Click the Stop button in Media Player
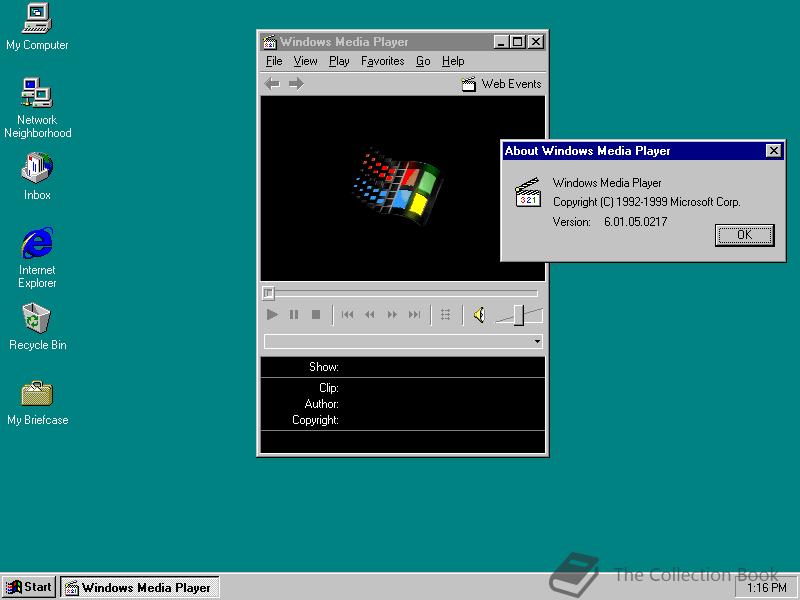 point(316,315)
